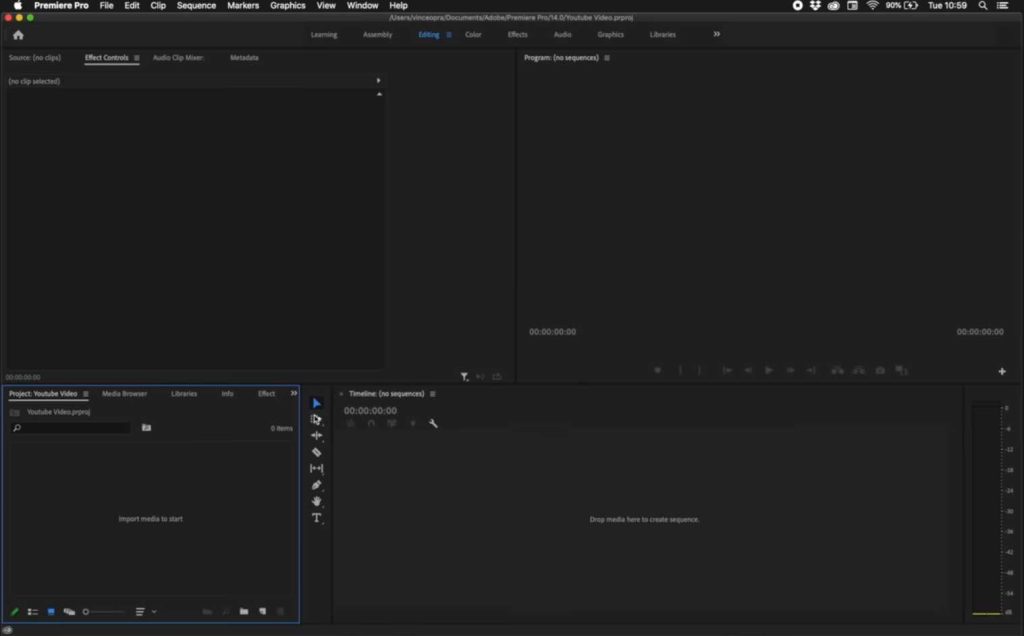This screenshot has width=1024, height=636.
Task: Show more Project panel tabs chevron
Action: point(294,393)
